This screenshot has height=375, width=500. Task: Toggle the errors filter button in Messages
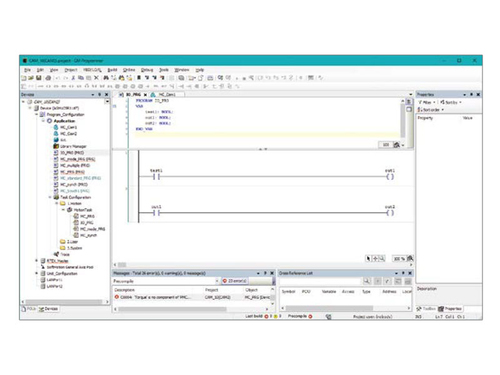coord(235,281)
